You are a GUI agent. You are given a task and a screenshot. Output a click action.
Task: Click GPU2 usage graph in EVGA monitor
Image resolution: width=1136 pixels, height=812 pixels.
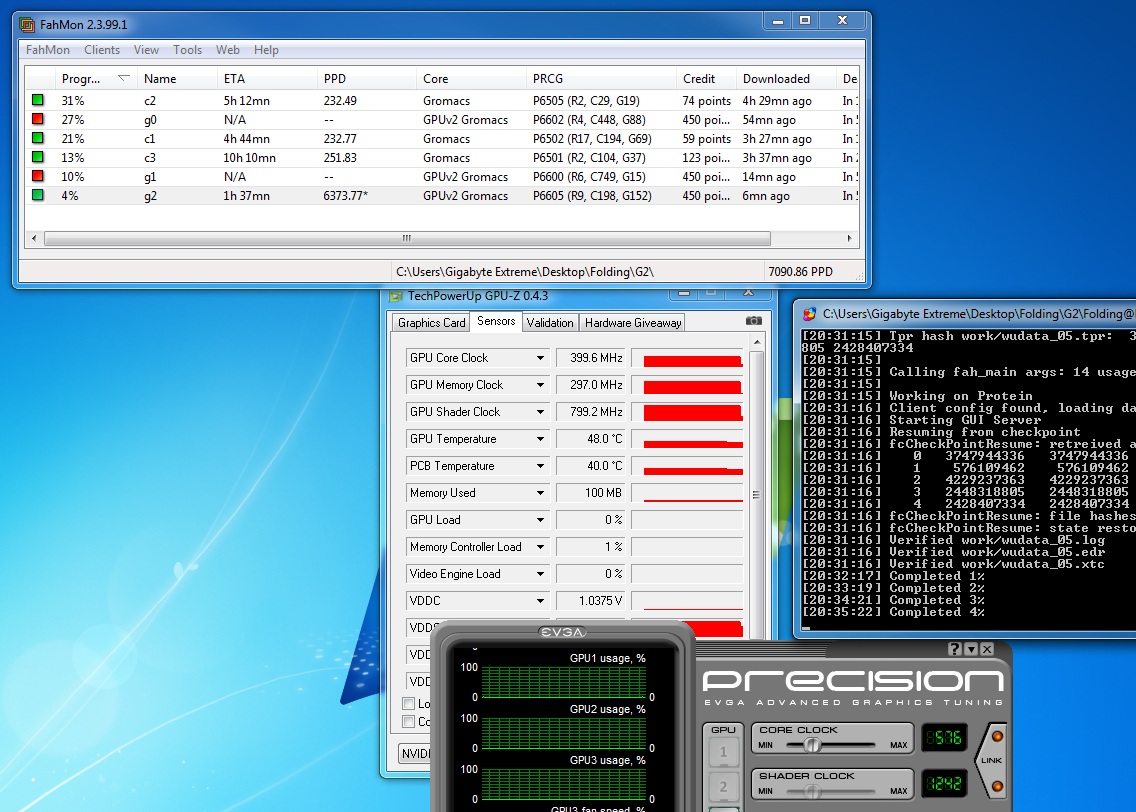(563, 733)
